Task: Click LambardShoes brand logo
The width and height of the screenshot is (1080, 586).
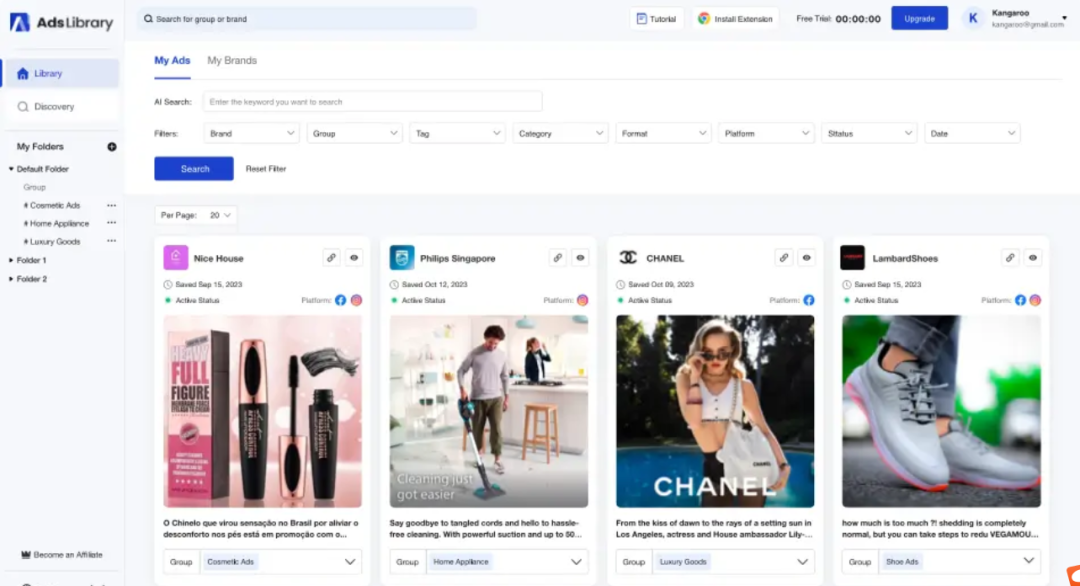Action: pos(852,258)
